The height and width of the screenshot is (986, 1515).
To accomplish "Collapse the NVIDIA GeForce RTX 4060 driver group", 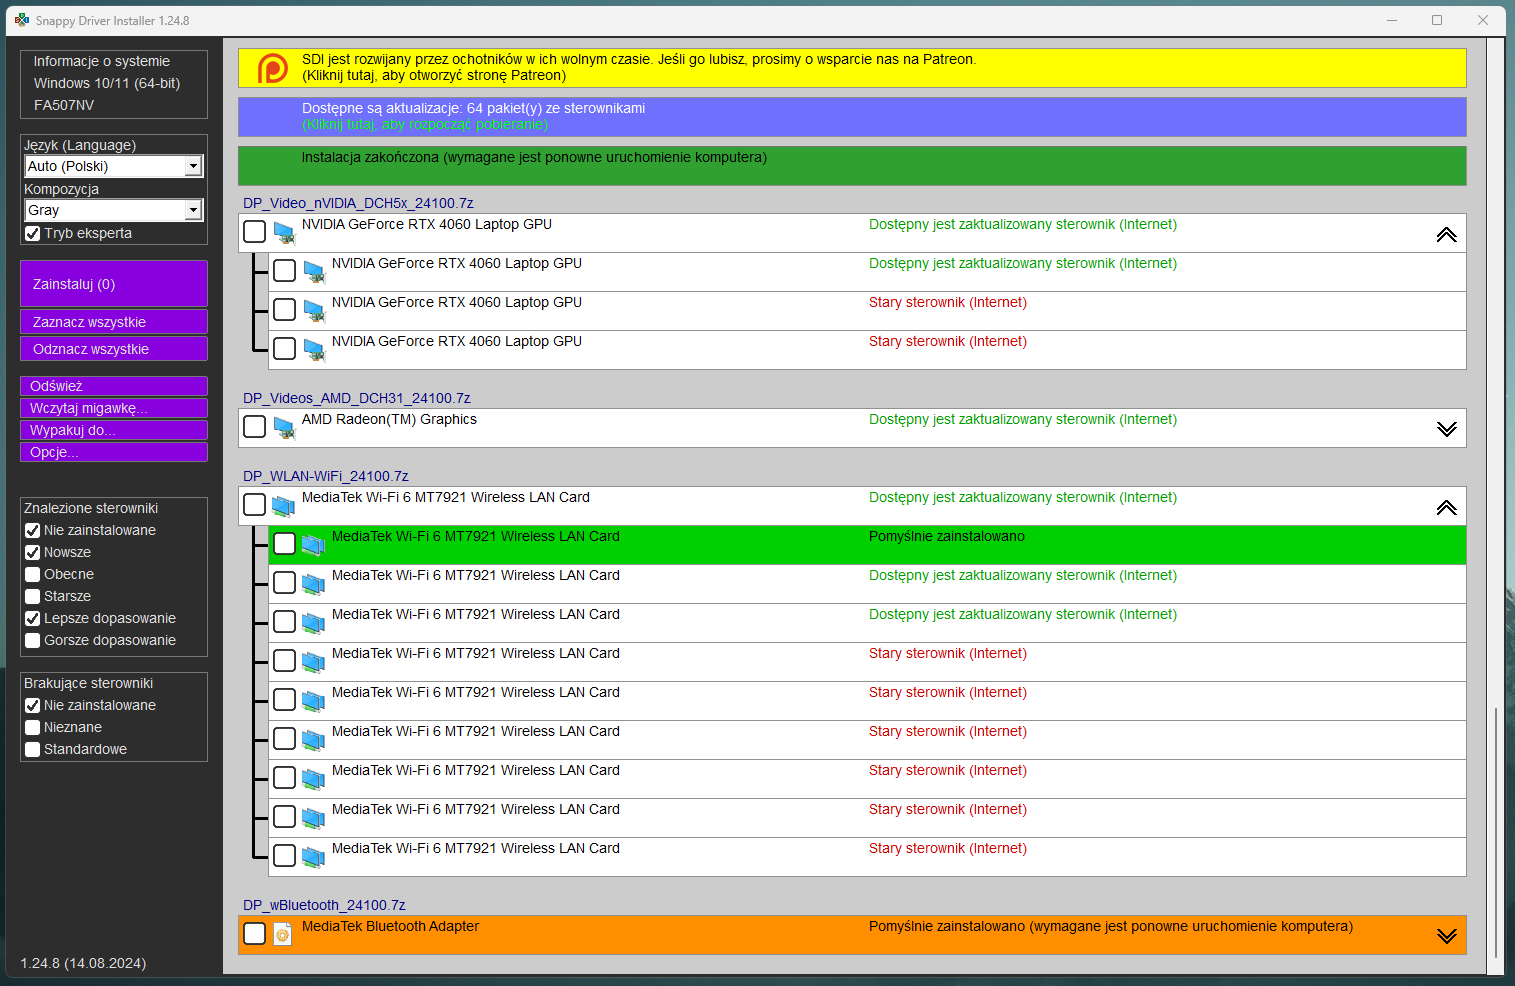I will tap(1446, 235).
